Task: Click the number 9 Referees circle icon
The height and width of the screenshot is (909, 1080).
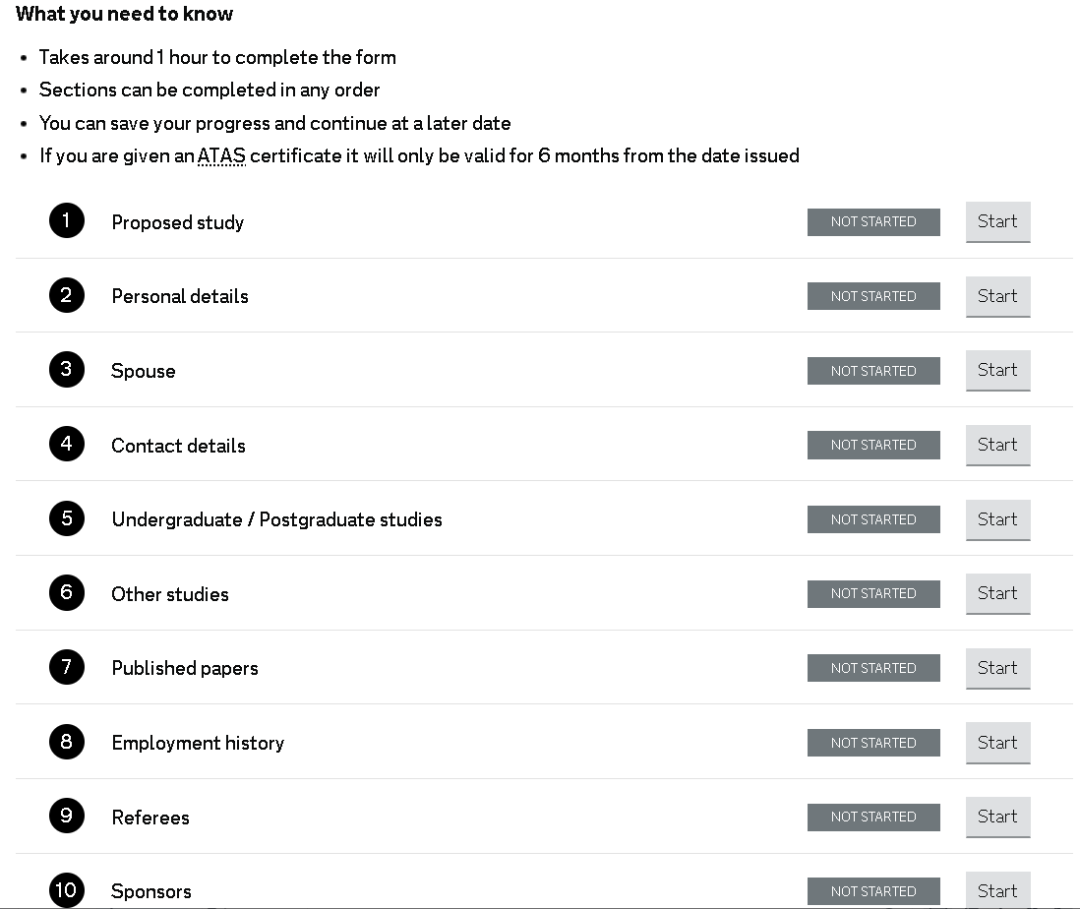Action: (66, 817)
